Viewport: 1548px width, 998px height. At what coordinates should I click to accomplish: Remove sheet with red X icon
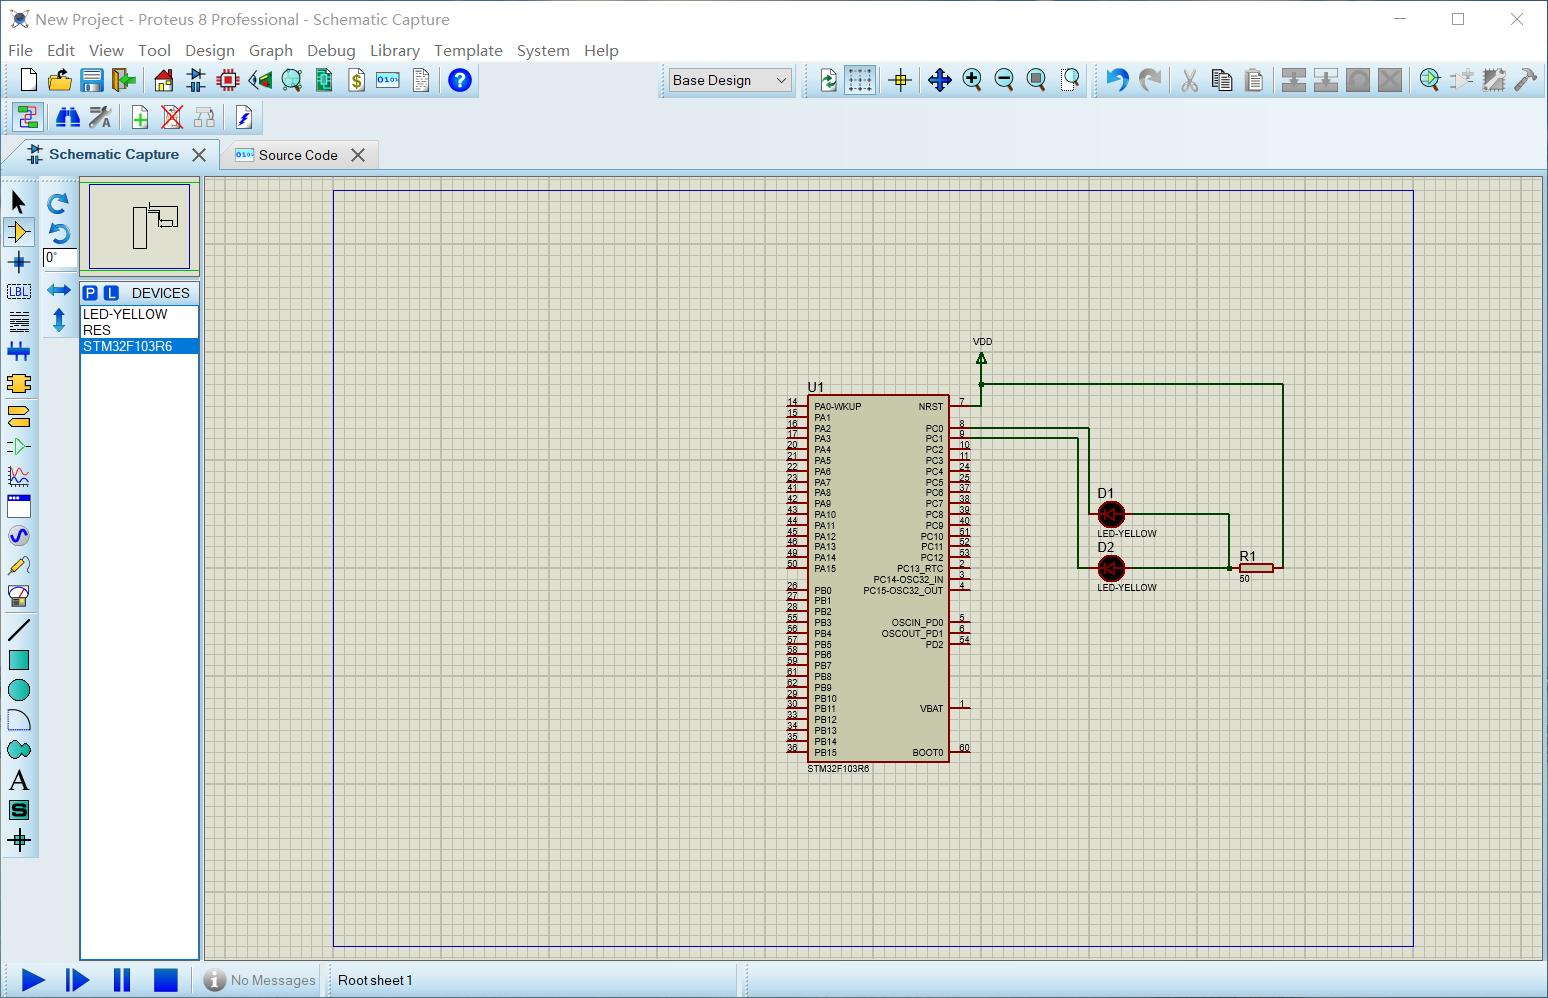172,118
